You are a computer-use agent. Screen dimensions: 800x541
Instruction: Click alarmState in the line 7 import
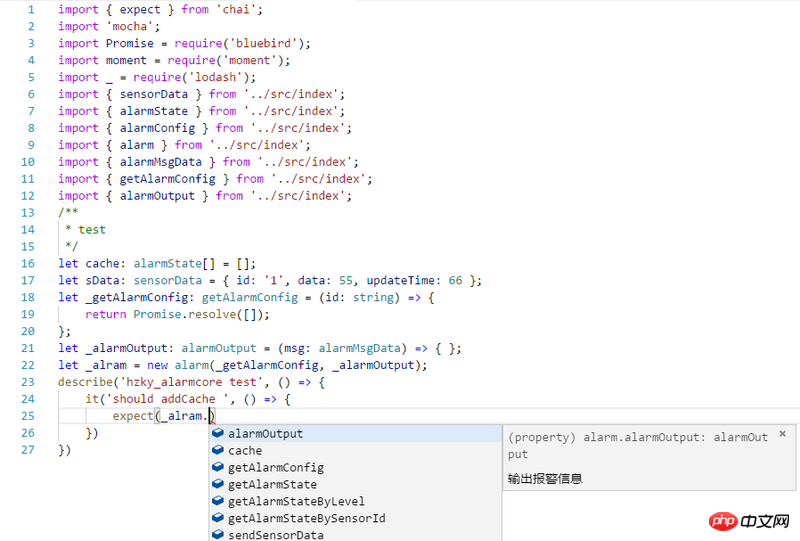pyautogui.click(x=154, y=111)
